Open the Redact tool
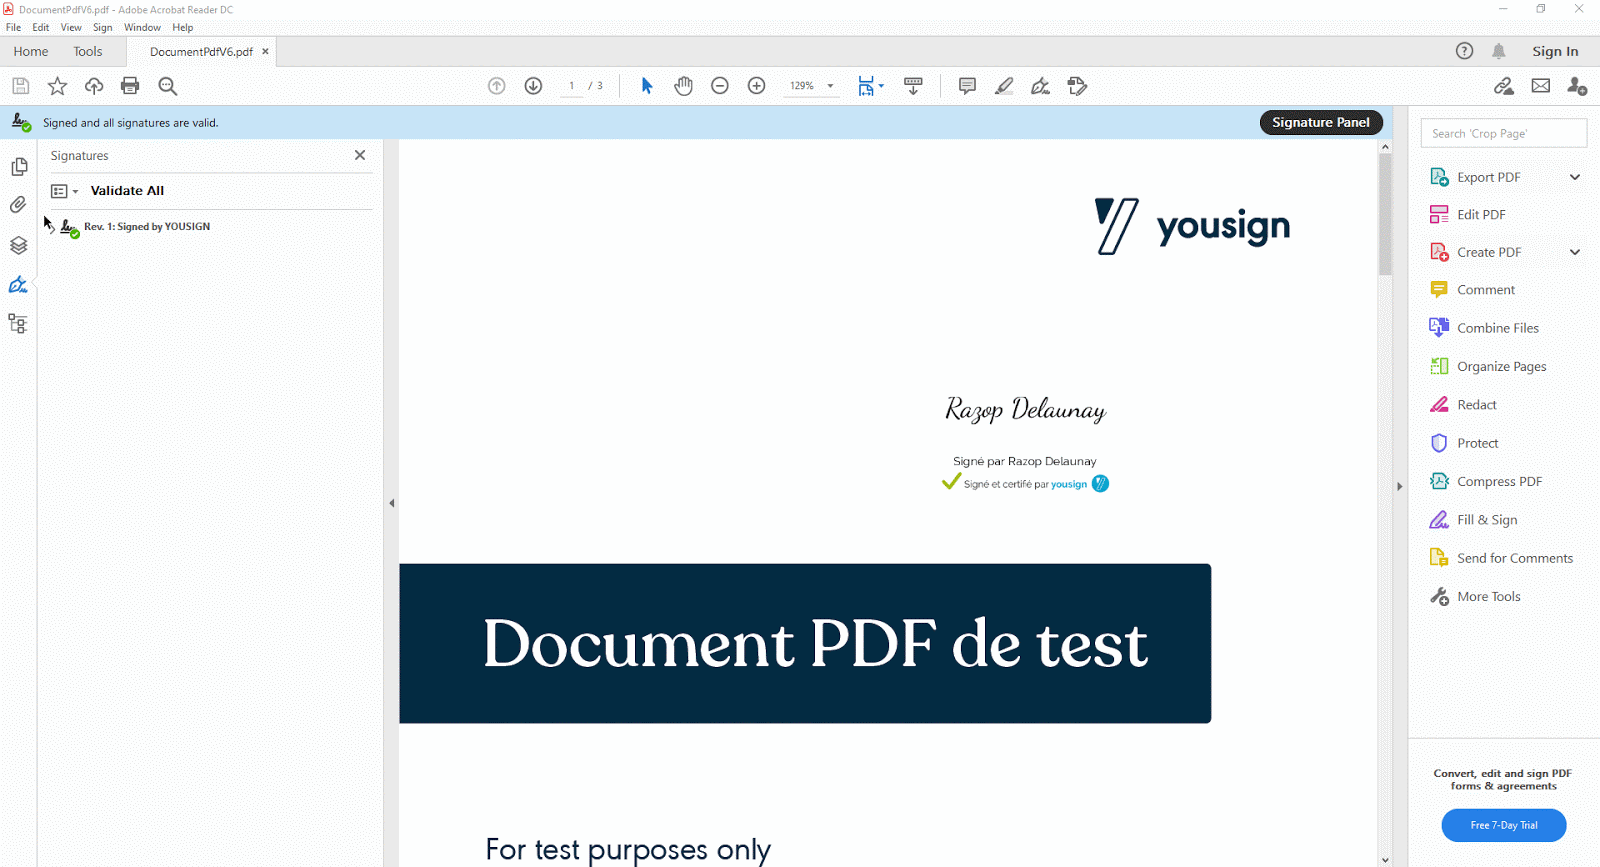 [1463, 405]
